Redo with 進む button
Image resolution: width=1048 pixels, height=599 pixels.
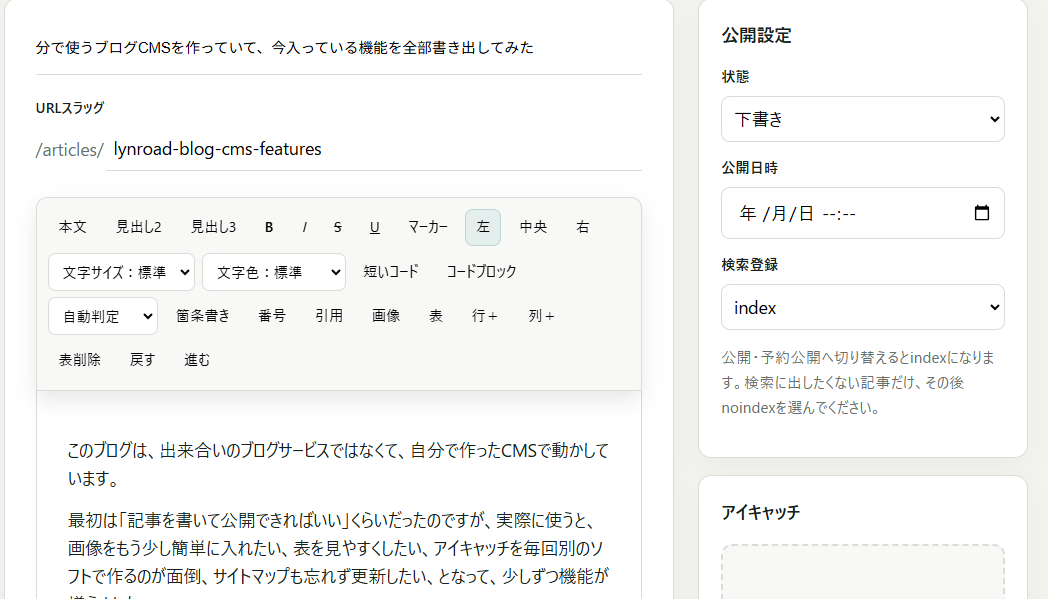(x=197, y=360)
